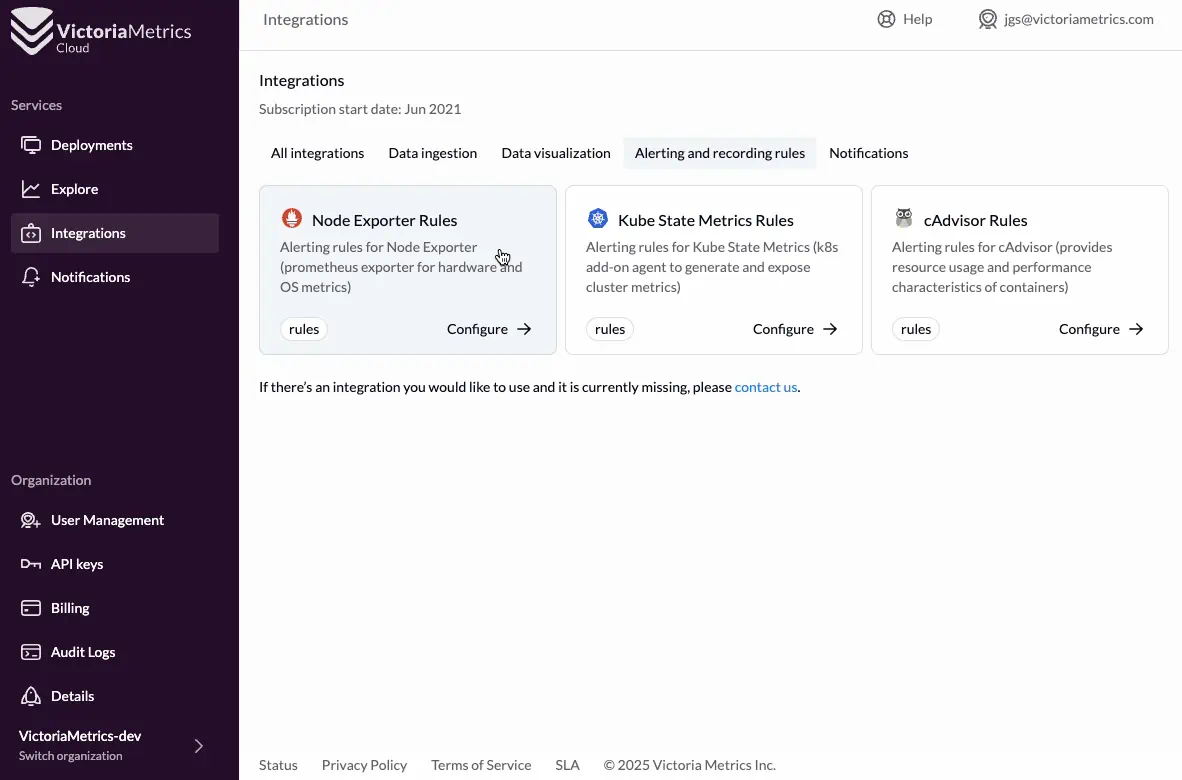Viewport: 1182px width, 780px height.
Task: Click the cAdvisor owl icon
Action: tap(904, 219)
